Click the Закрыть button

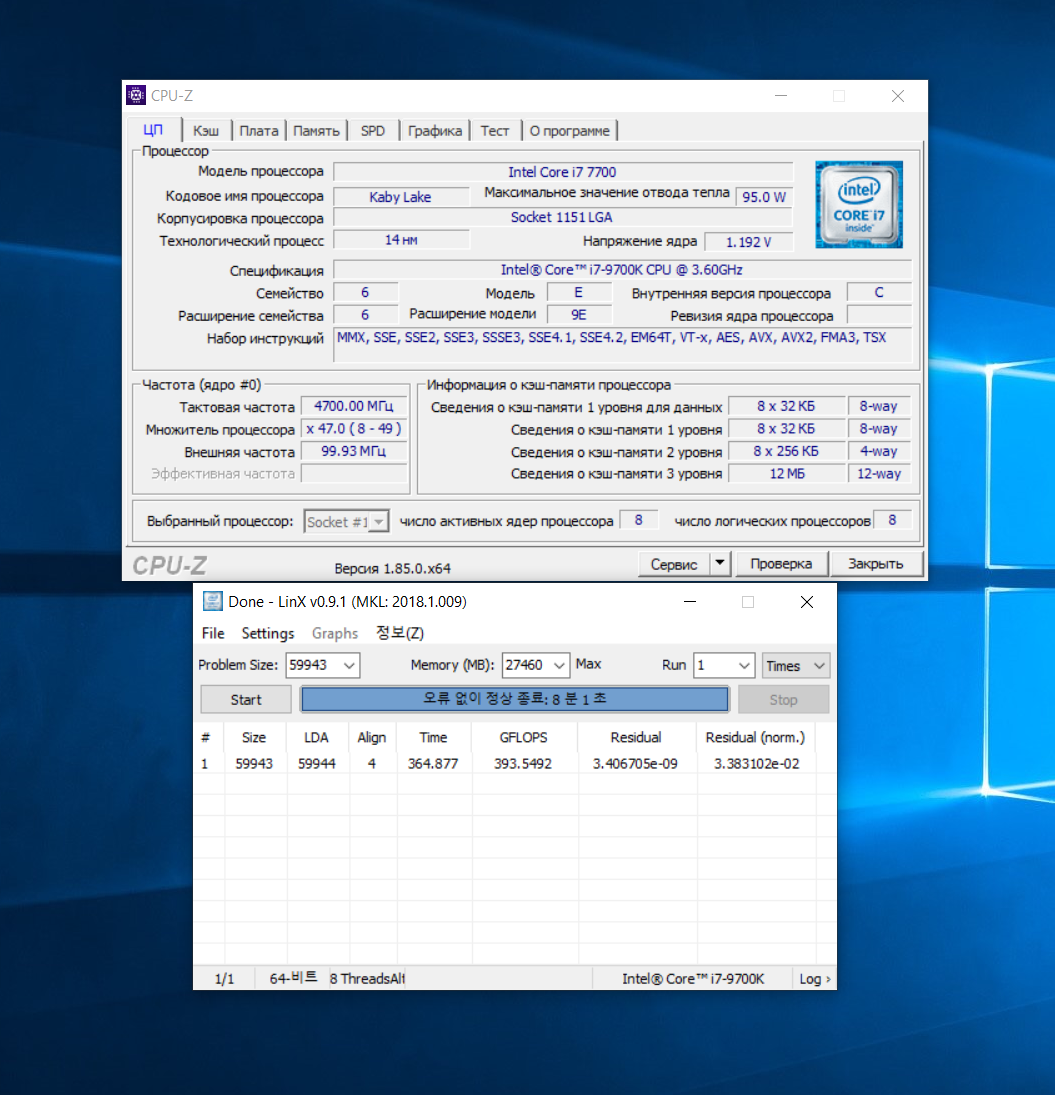click(x=876, y=564)
